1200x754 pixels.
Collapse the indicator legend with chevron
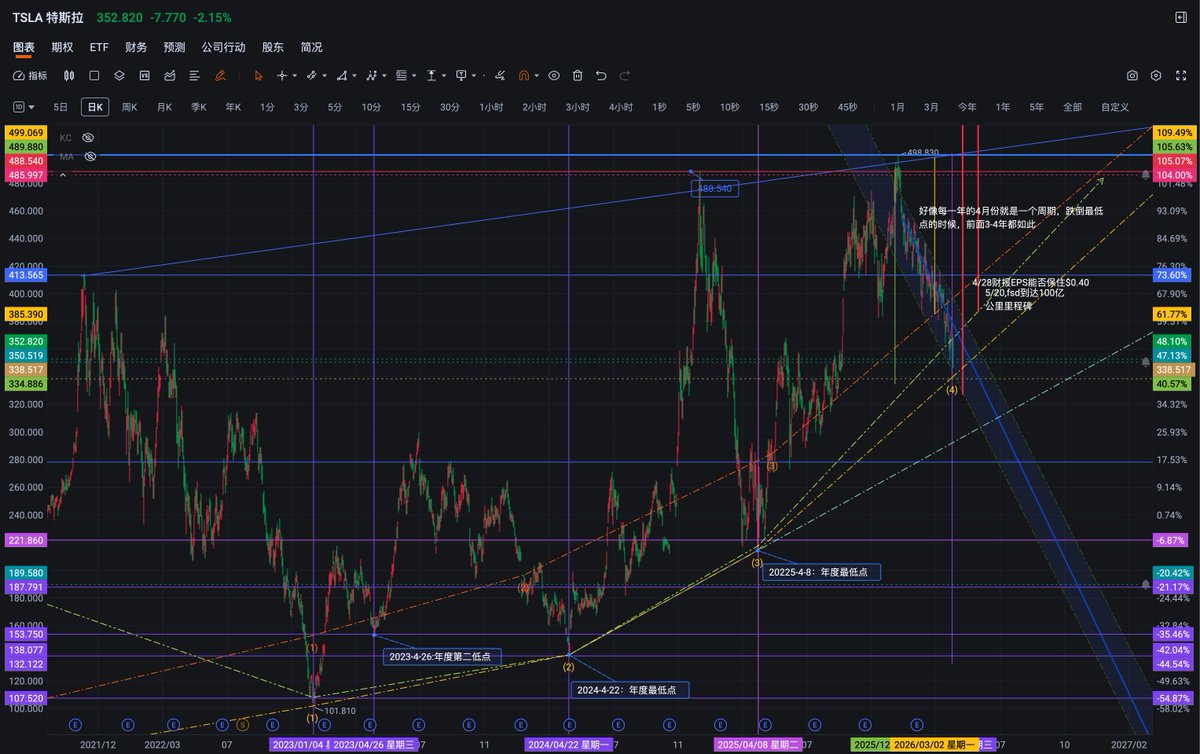click(x=65, y=175)
